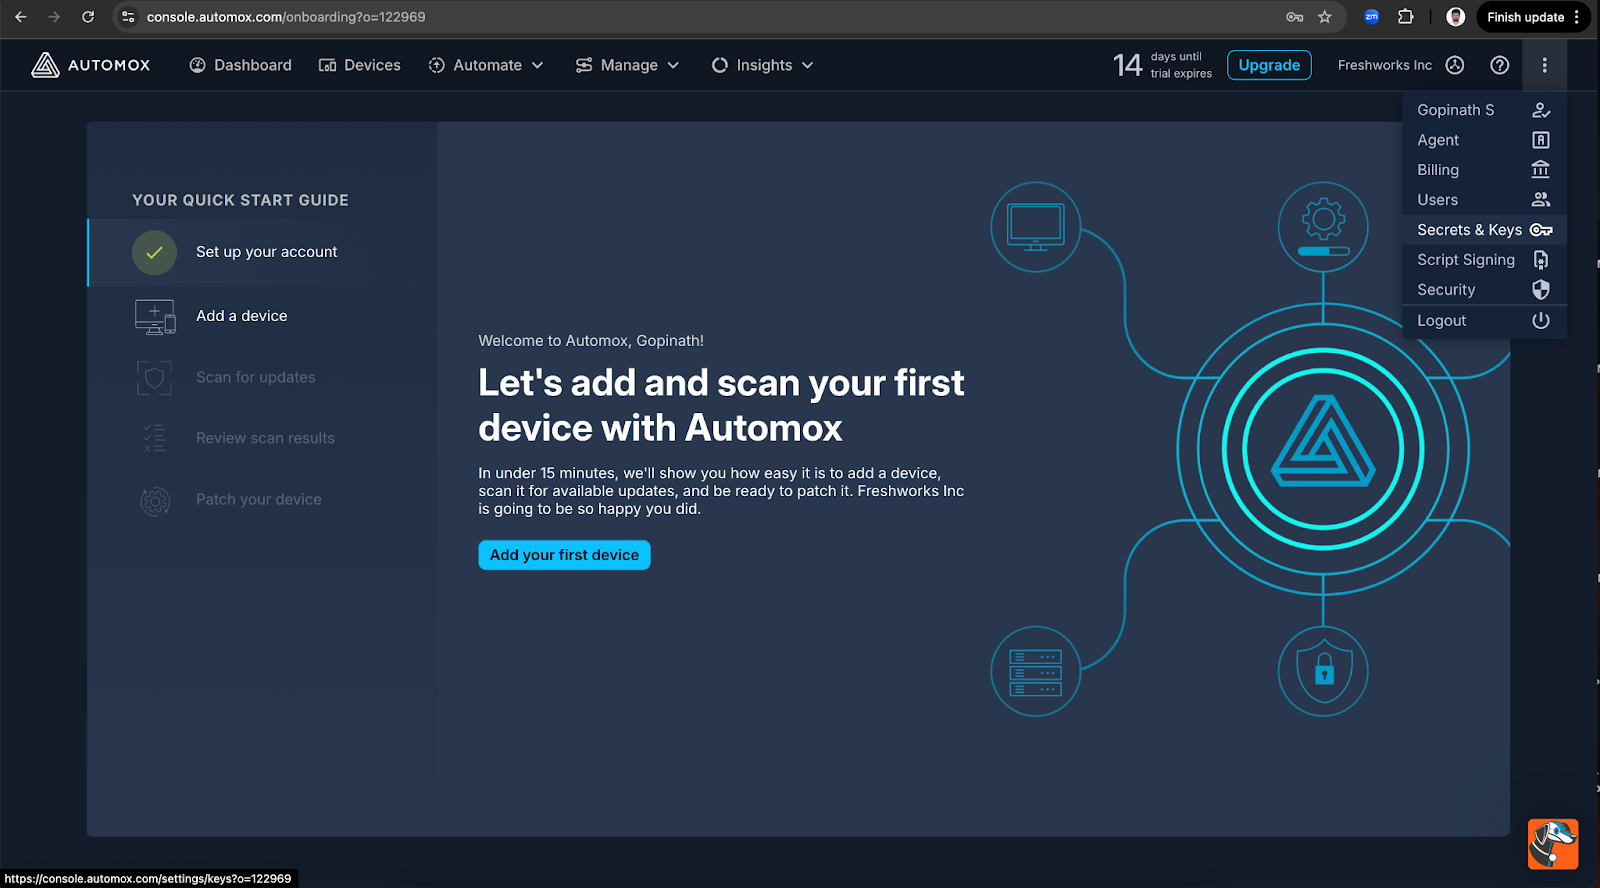Click the Upgrade button
The image size is (1600, 888).
[x=1269, y=65]
